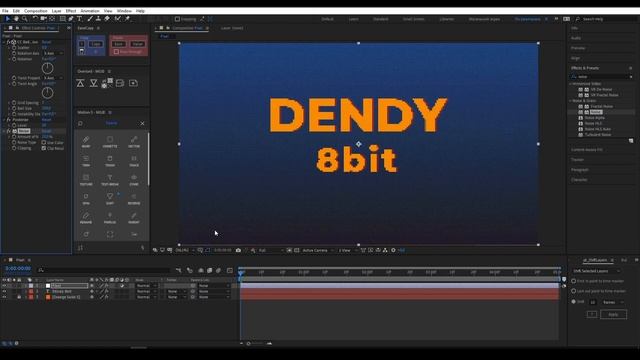Image resolution: width=640 pixels, height=360 pixels.
Task: Select the Hand tool
Action: [16, 19]
